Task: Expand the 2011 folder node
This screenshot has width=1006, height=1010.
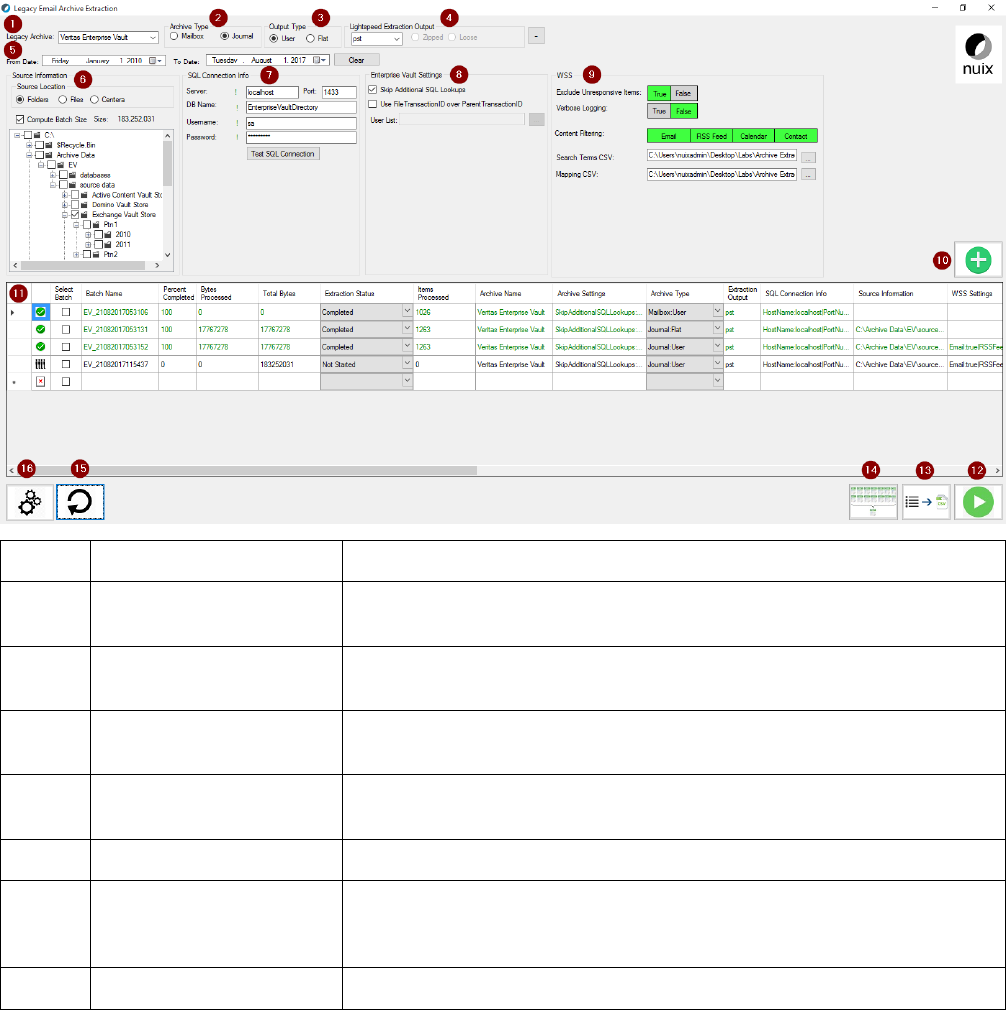Action: tap(88, 245)
